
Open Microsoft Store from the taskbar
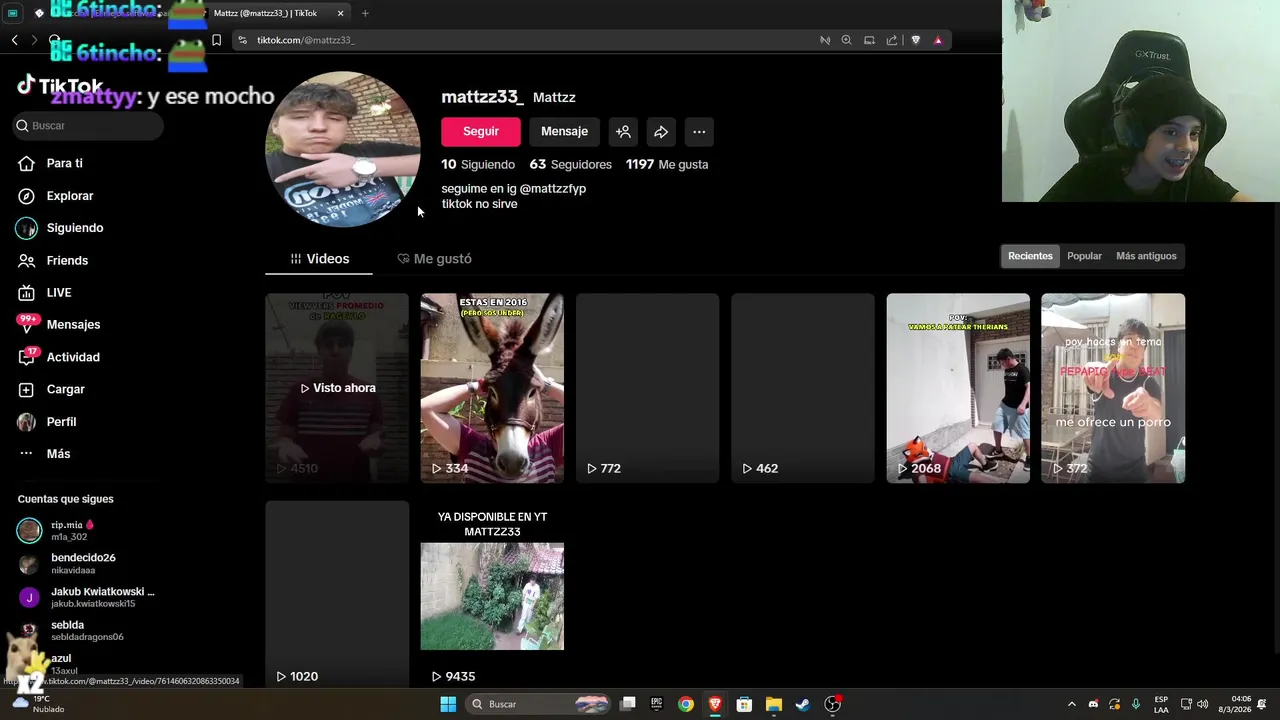tap(744, 704)
